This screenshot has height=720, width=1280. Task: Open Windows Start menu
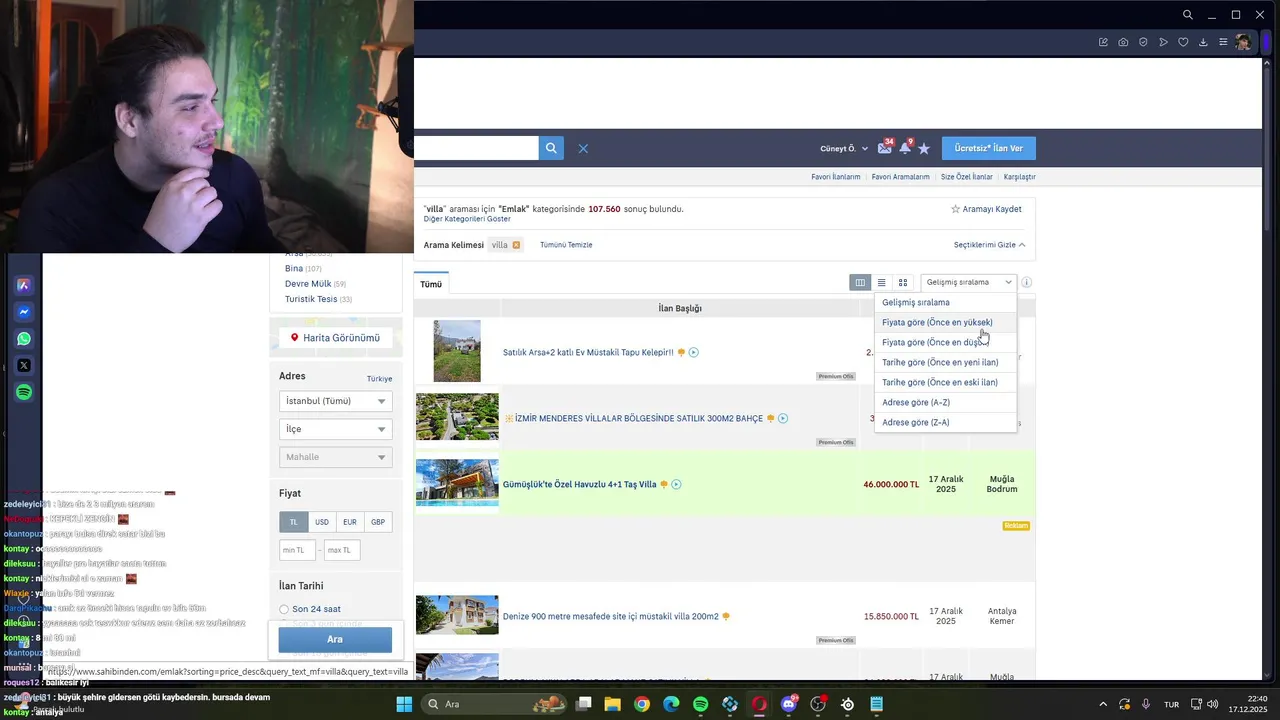point(404,704)
